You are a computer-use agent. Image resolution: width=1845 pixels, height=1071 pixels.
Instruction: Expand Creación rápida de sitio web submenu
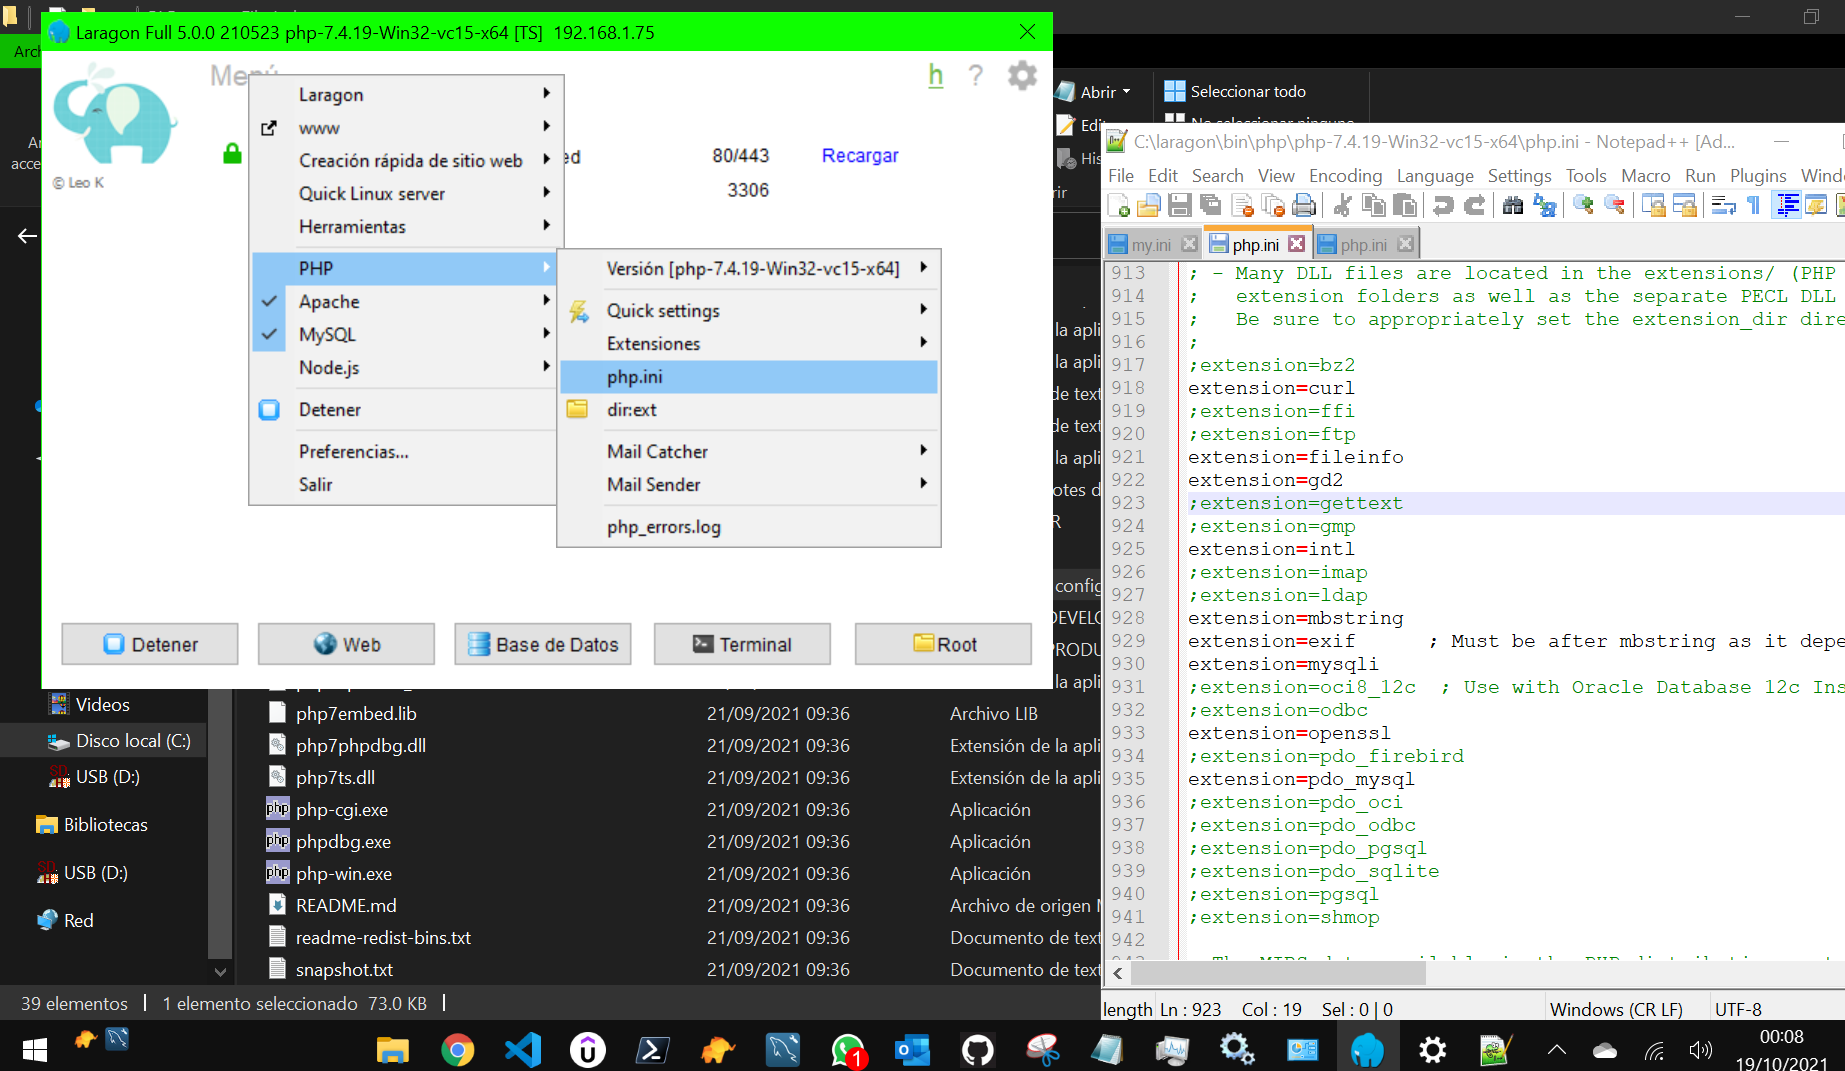(408, 160)
